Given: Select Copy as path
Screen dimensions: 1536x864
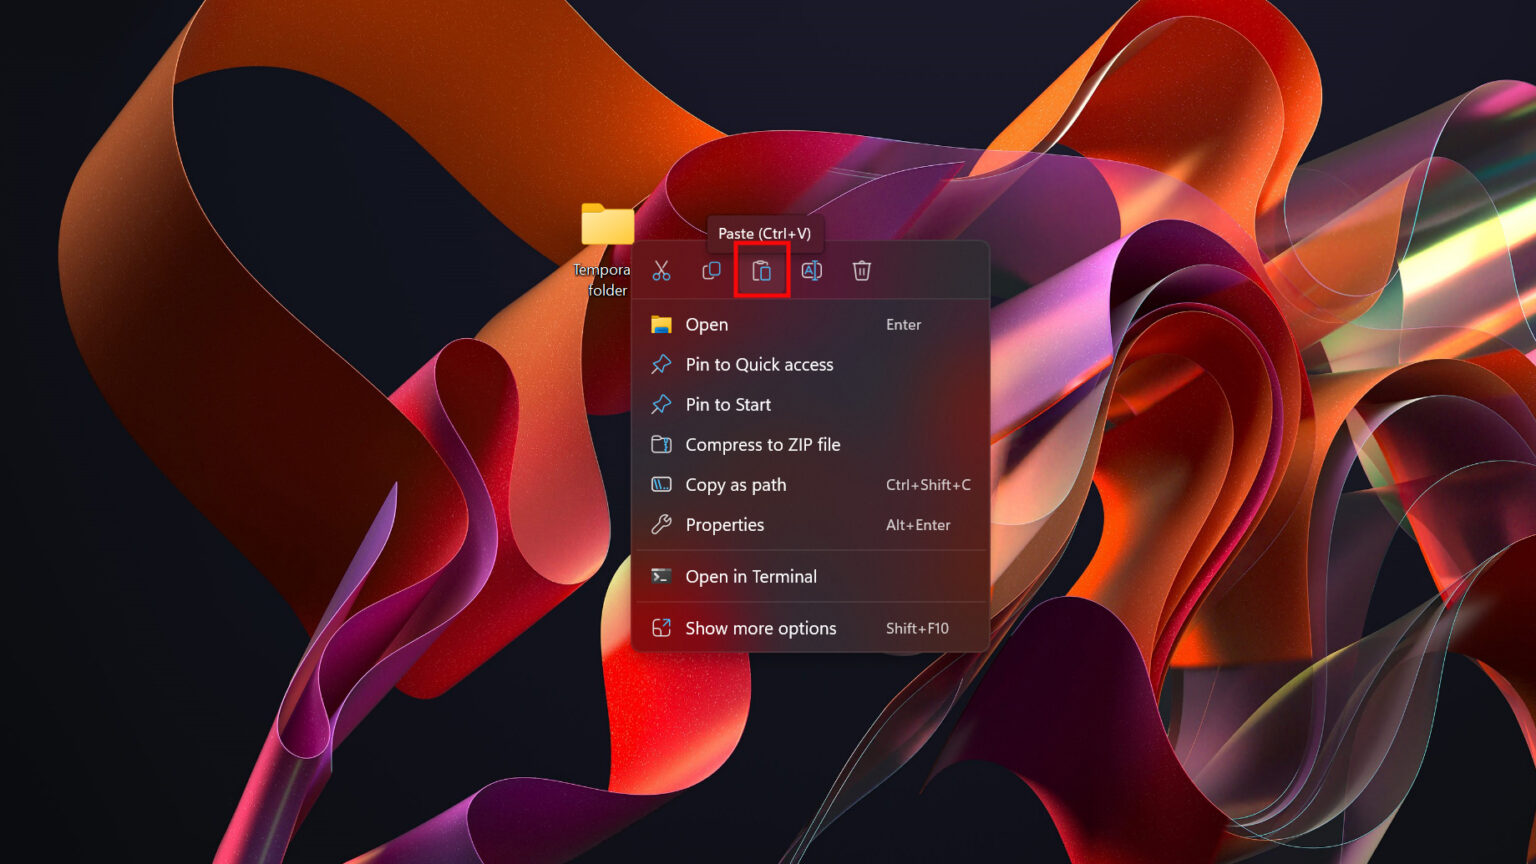Looking at the screenshot, I should point(736,484).
